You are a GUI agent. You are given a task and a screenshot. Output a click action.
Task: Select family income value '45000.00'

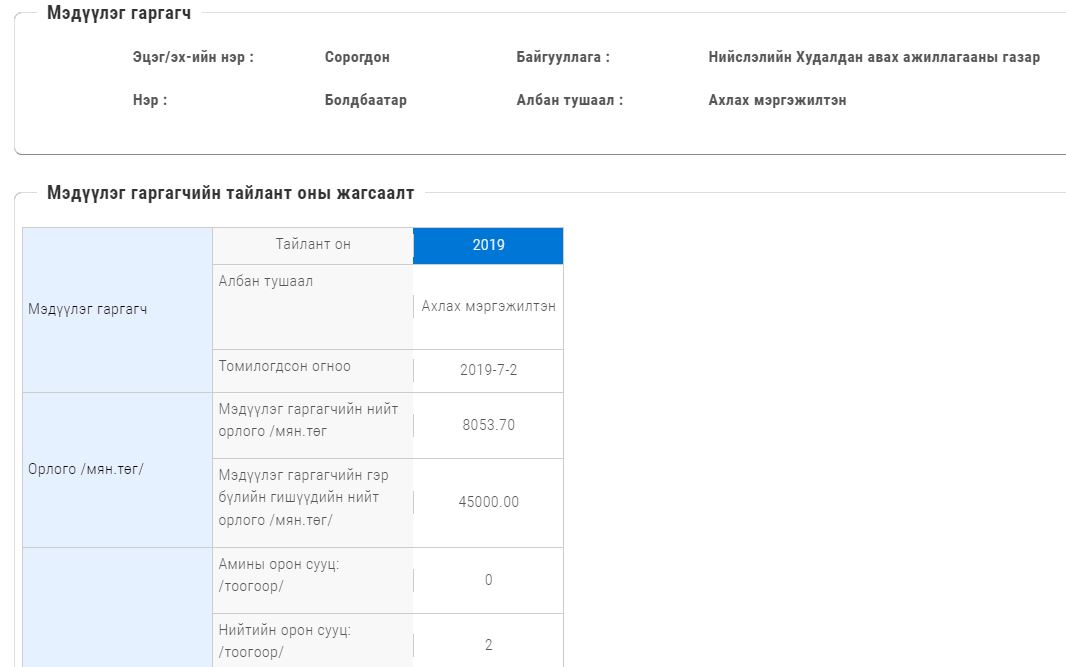(x=488, y=502)
